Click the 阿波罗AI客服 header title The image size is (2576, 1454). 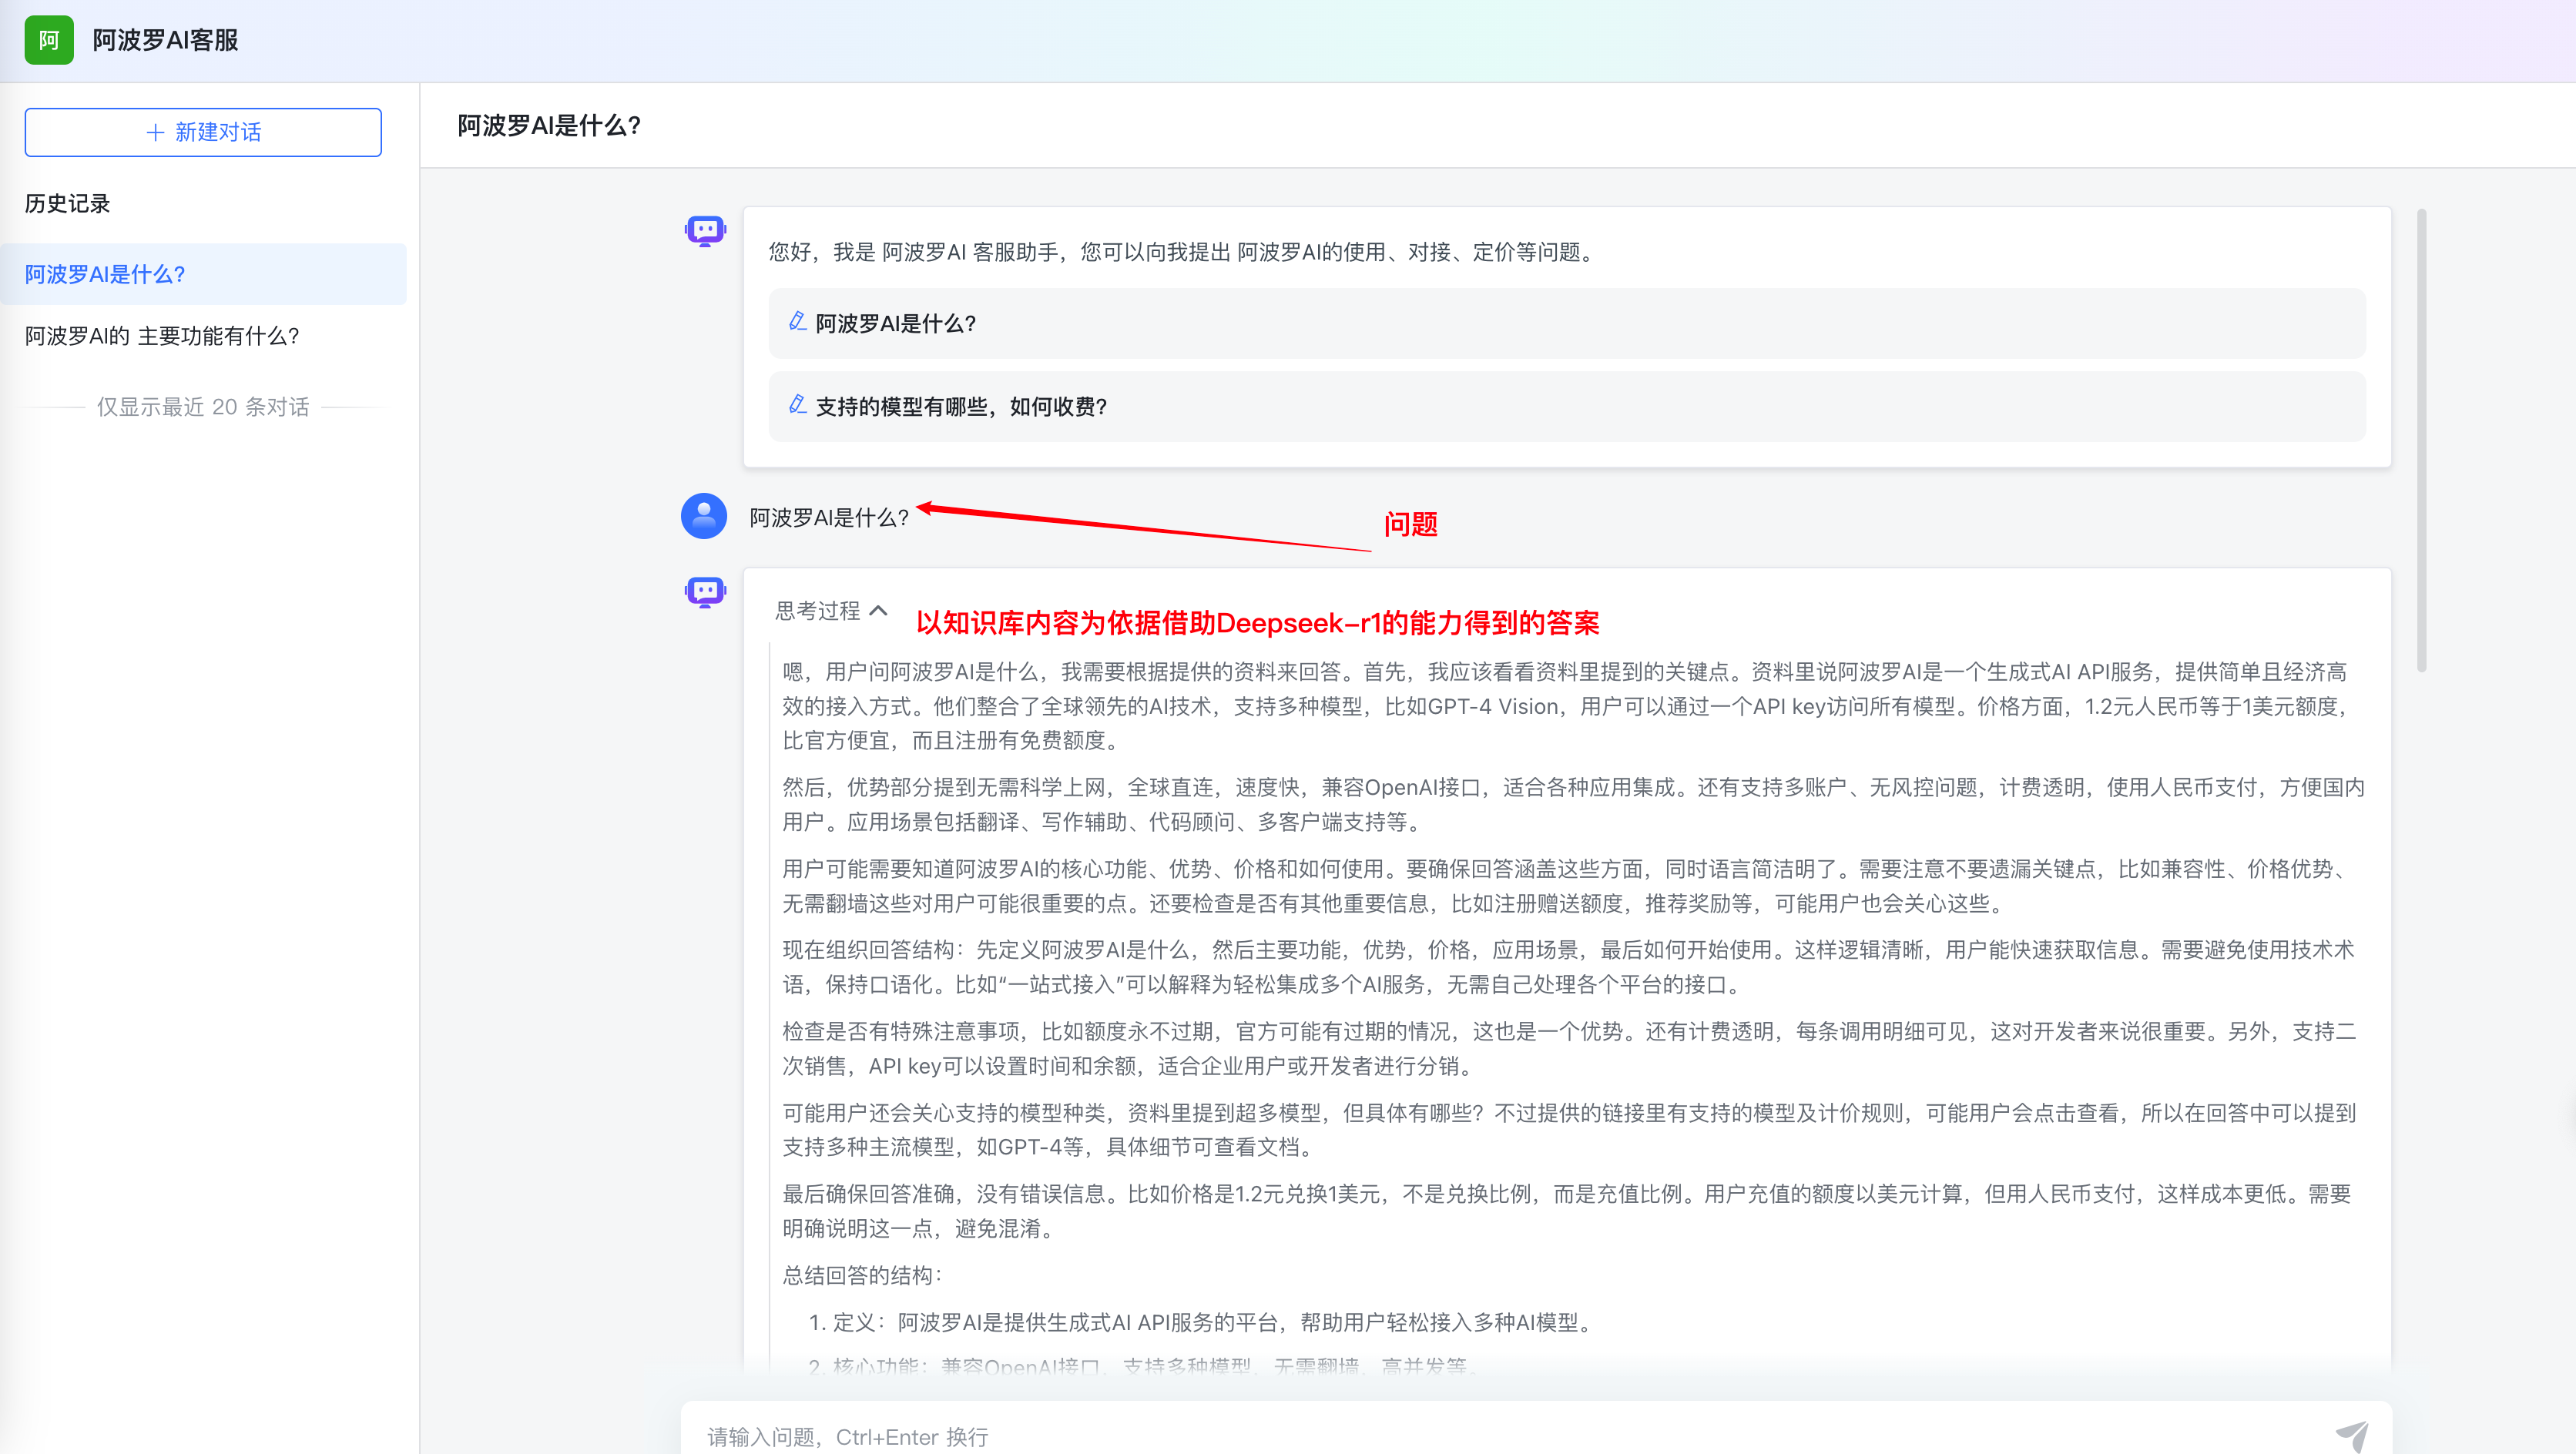click(x=165, y=40)
